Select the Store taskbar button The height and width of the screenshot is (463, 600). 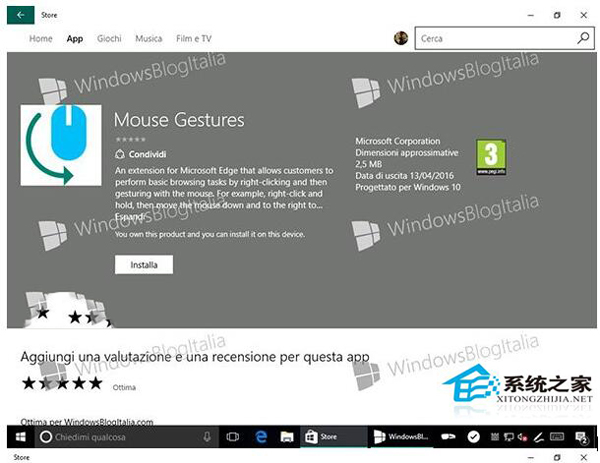tap(333, 437)
